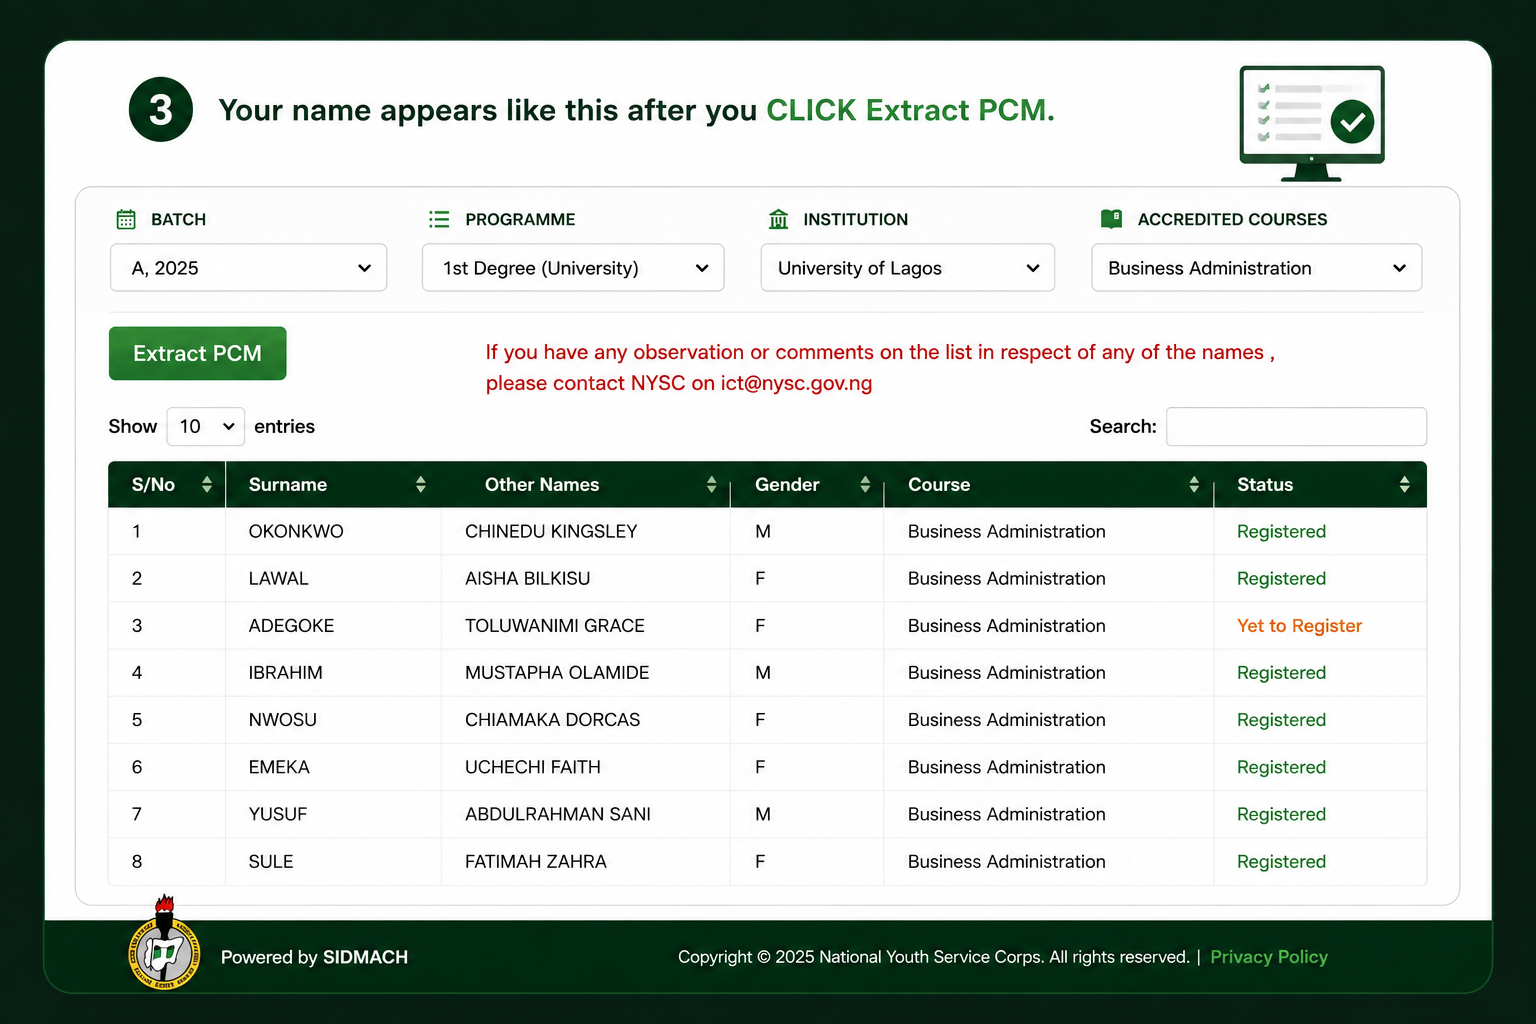This screenshot has width=1536, height=1024.
Task: Select the name TOLUWANIMI GRACE
Action: click(555, 626)
